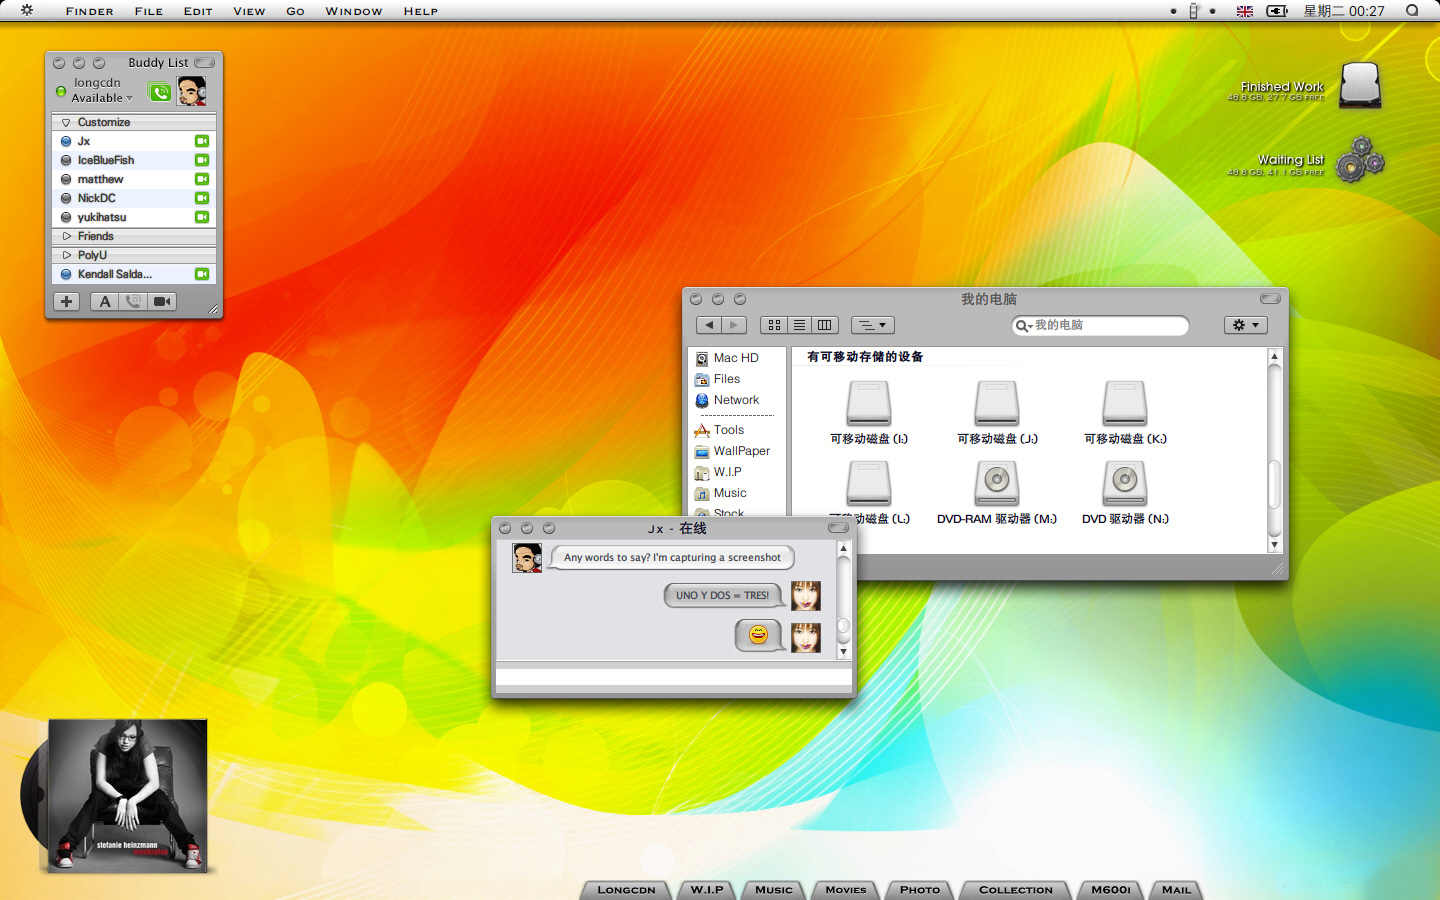The image size is (1440, 900).
Task: Switch to icon view in 我的电脑
Action: [774, 325]
